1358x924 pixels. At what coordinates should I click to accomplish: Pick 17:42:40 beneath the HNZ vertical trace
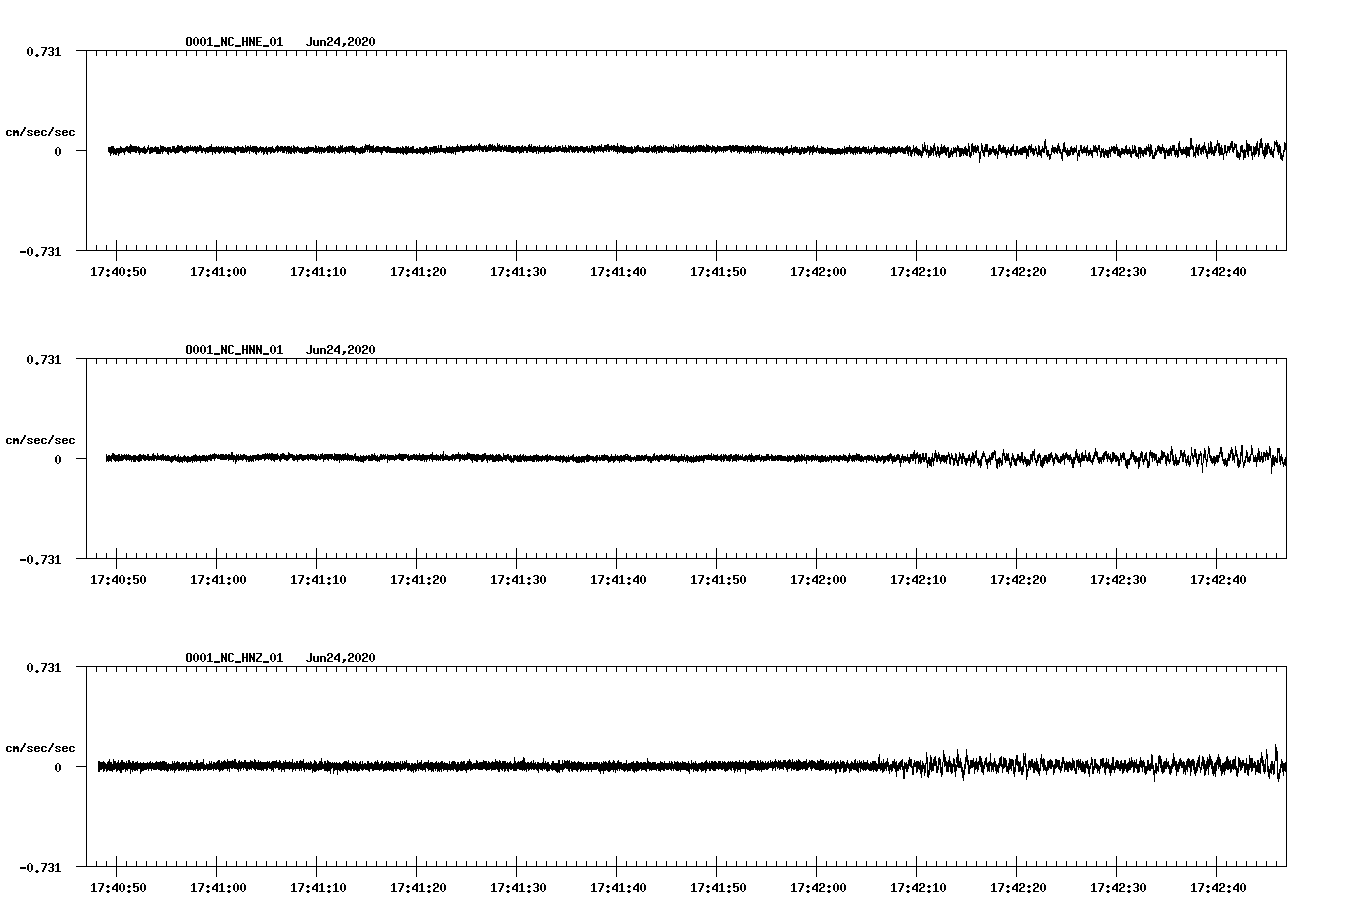point(1218,887)
